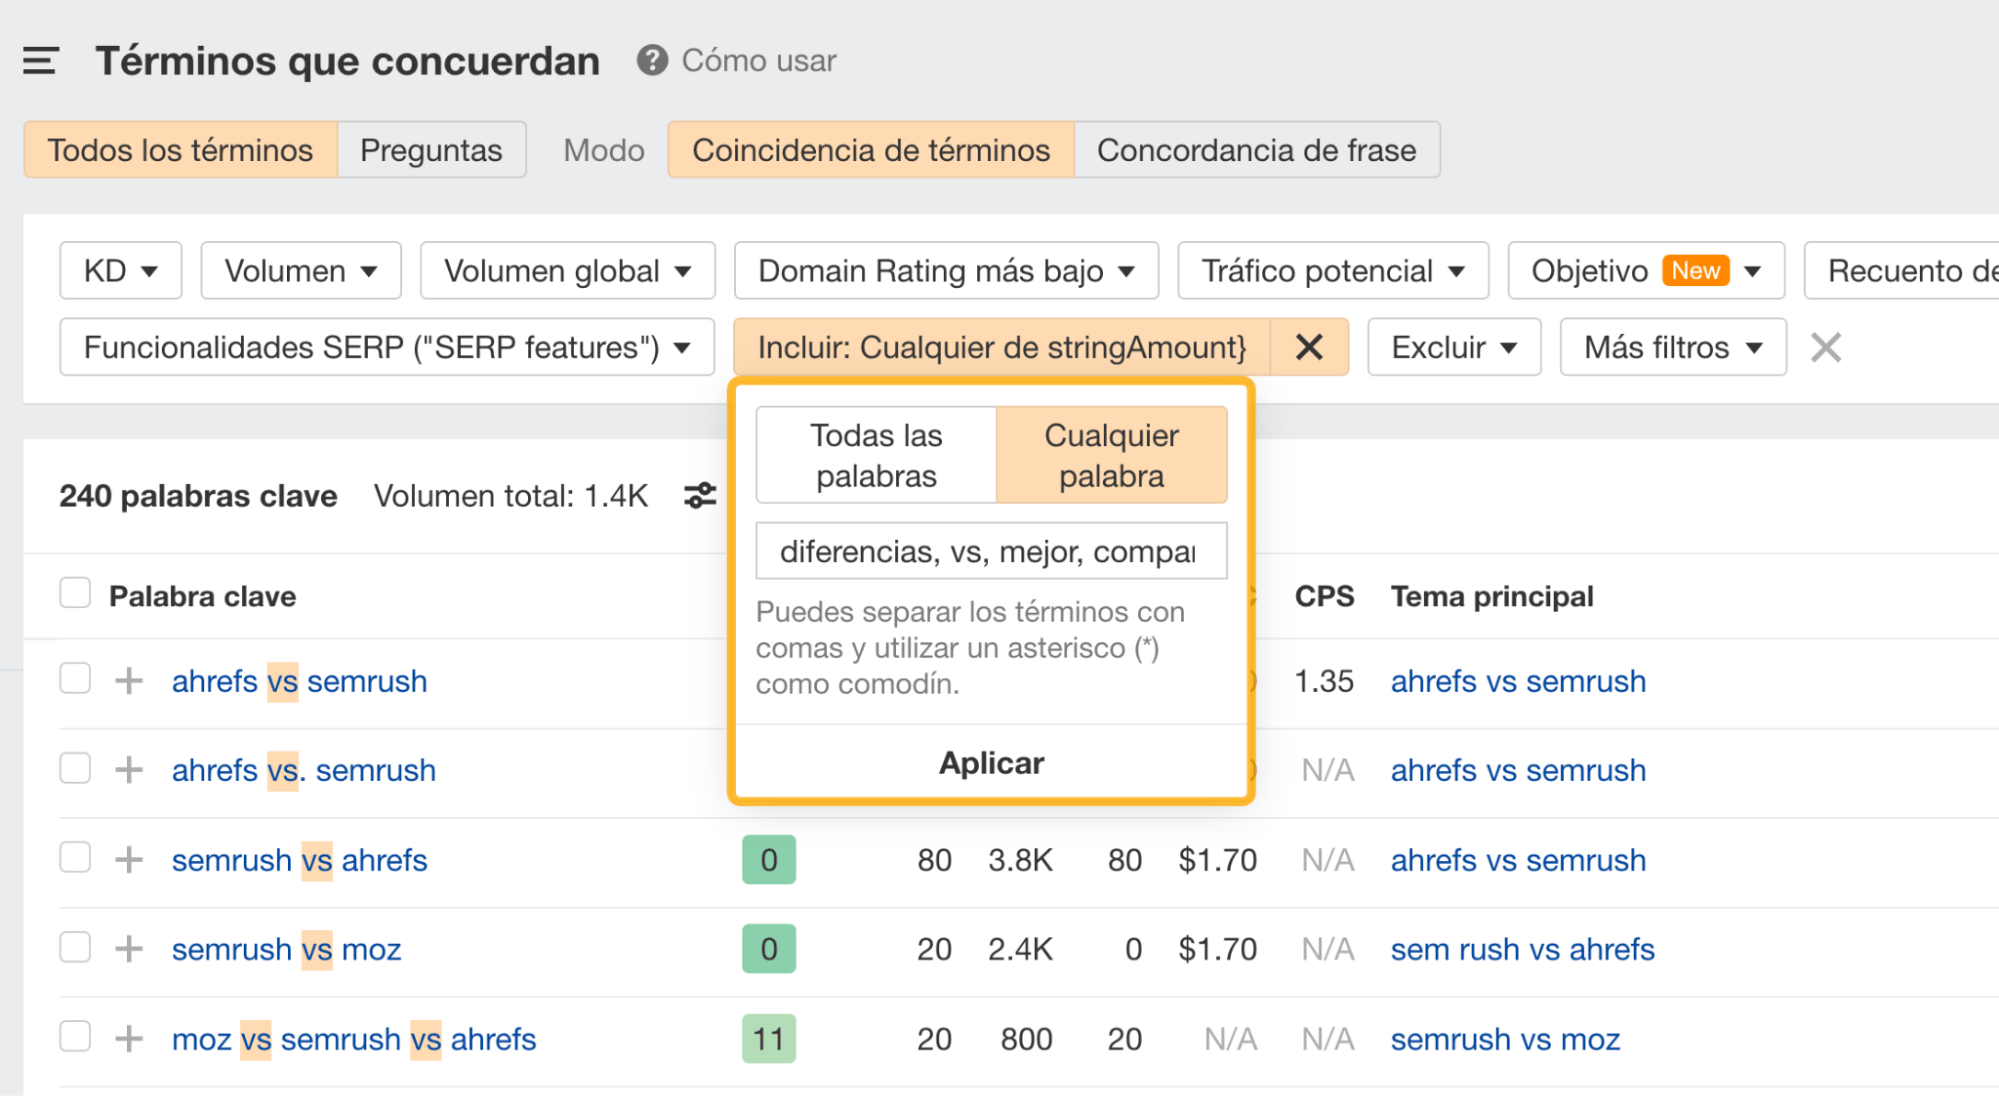
Task: Open the KD filter dropdown
Action: [x=119, y=270]
